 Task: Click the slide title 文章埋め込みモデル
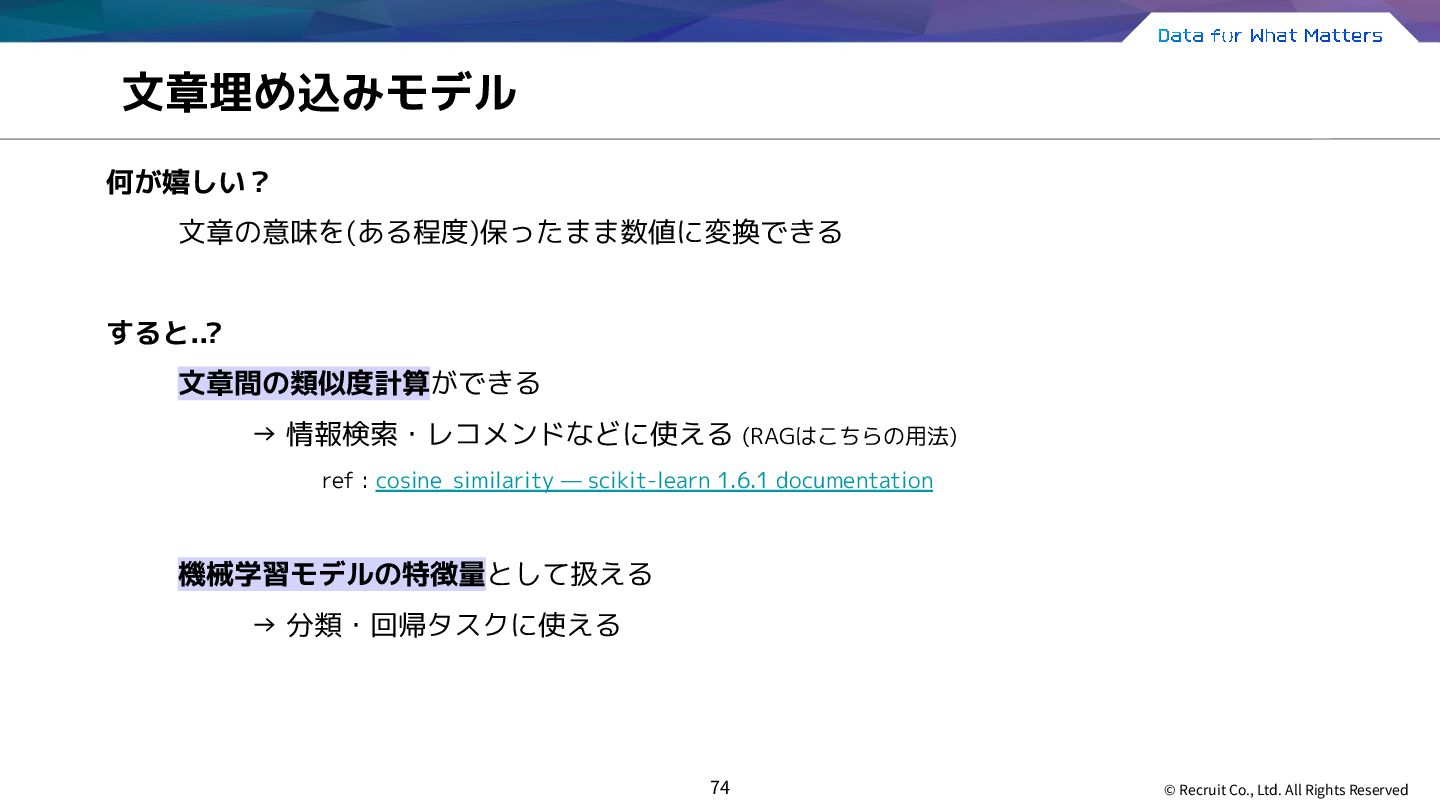319,93
